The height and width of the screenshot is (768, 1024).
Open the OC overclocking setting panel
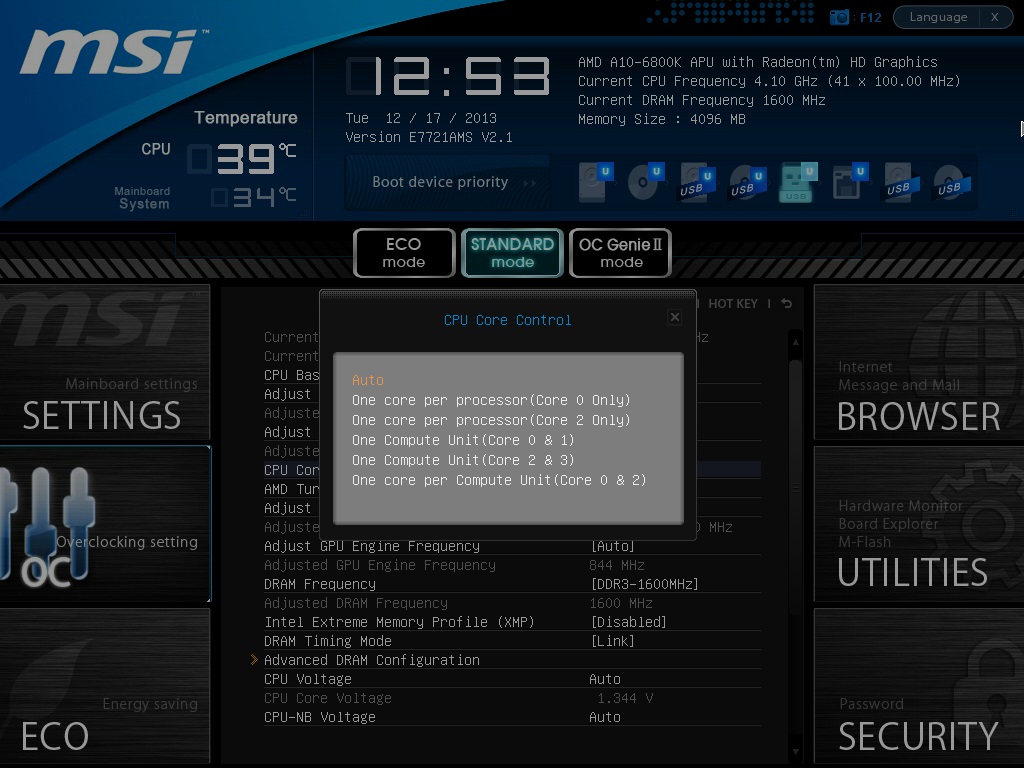pos(104,524)
